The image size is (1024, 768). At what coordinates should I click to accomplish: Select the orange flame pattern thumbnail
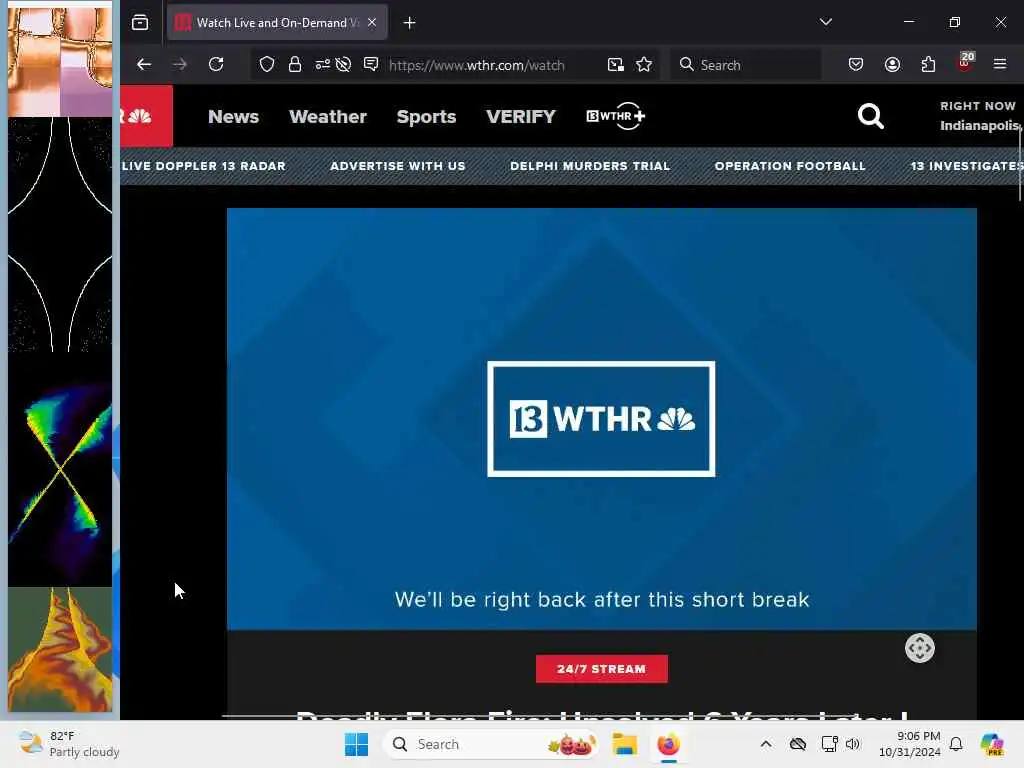59,649
